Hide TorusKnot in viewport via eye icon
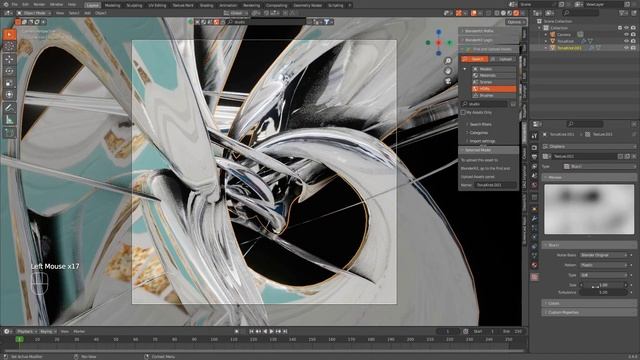This screenshot has height=360, width=640. coord(626,41)
